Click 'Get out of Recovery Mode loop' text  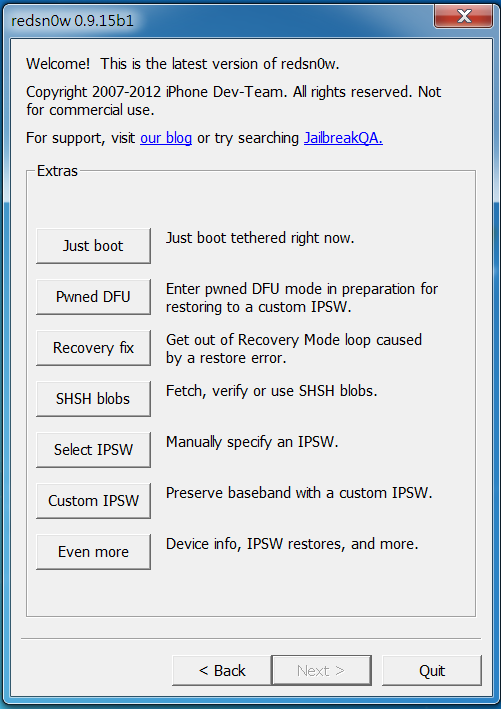(x=294, y=349)
